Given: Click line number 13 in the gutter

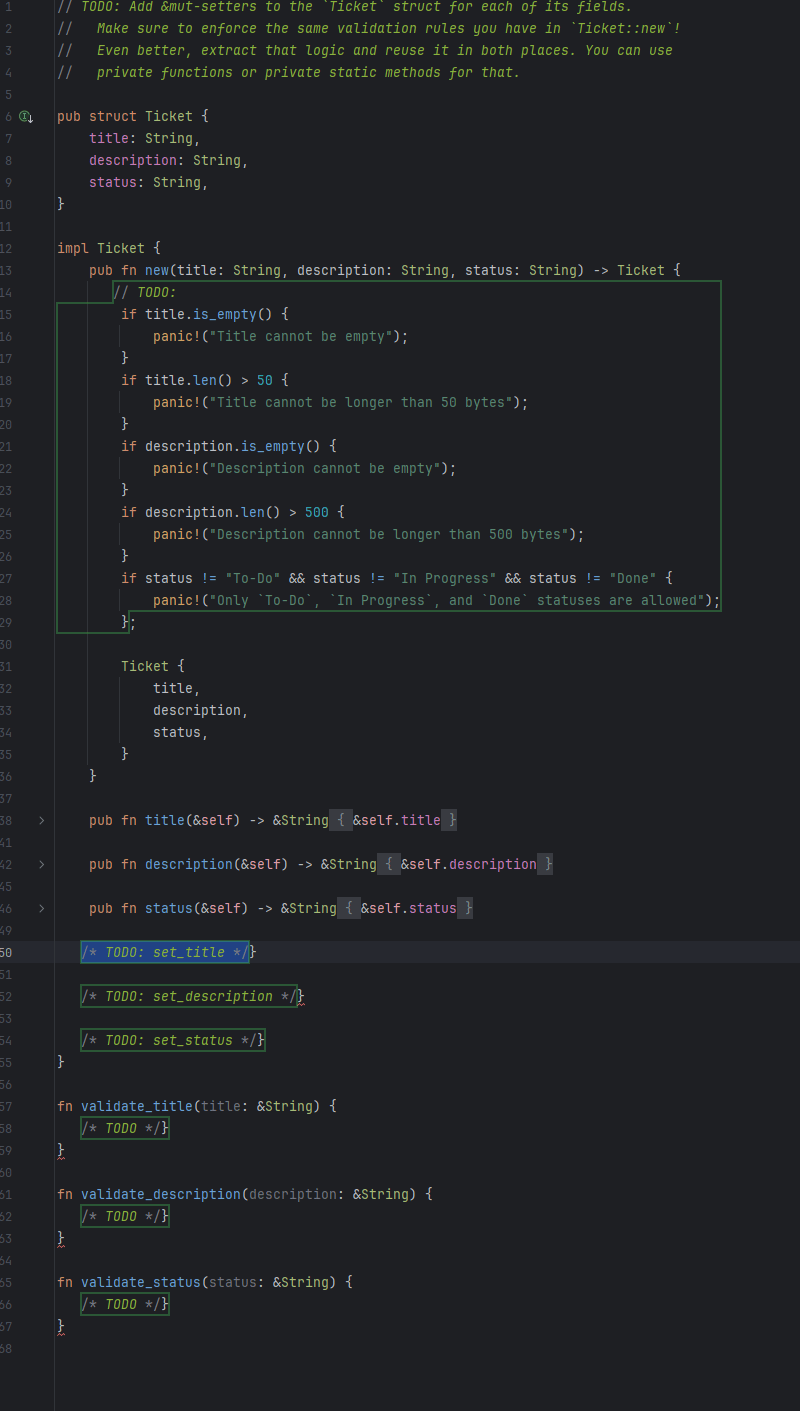Looking at the screenshot, I should (x=7, y=270).
